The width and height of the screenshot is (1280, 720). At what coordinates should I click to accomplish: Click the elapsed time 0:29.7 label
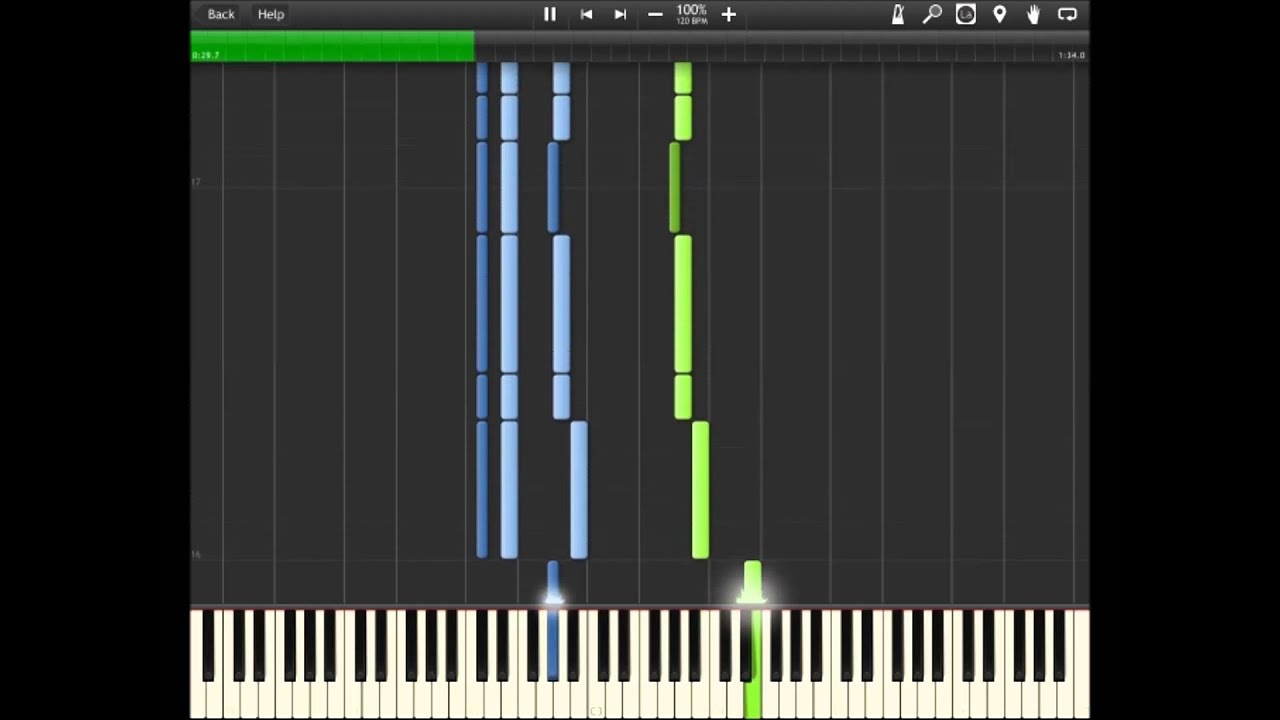[205, 55]
